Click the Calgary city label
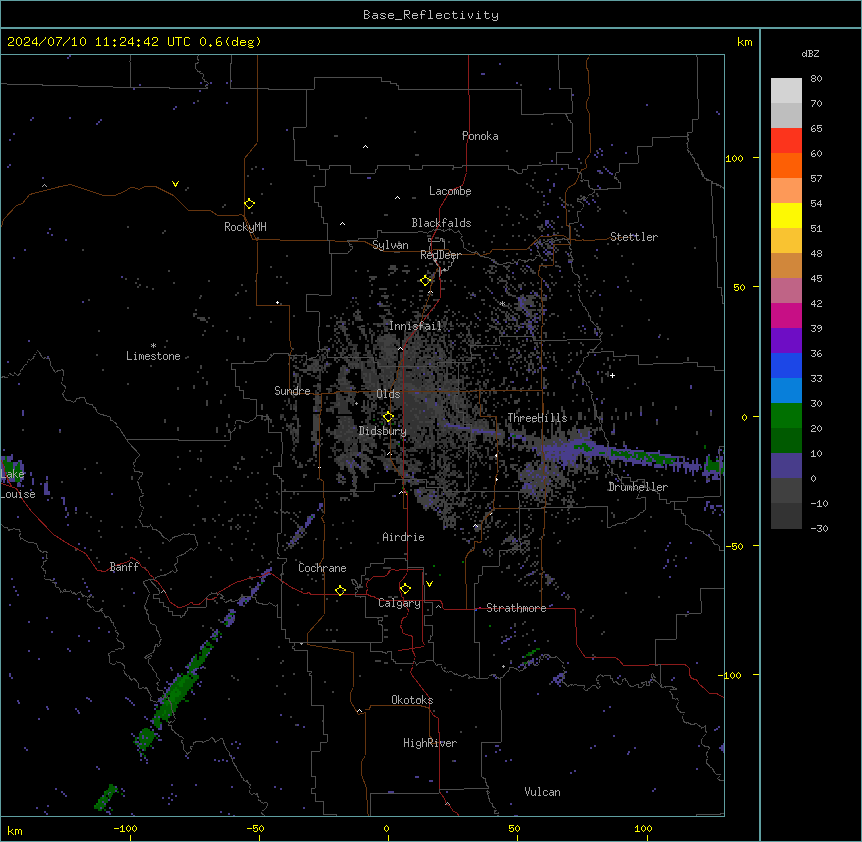Screen dimensions: 862x842 [399, 603]
